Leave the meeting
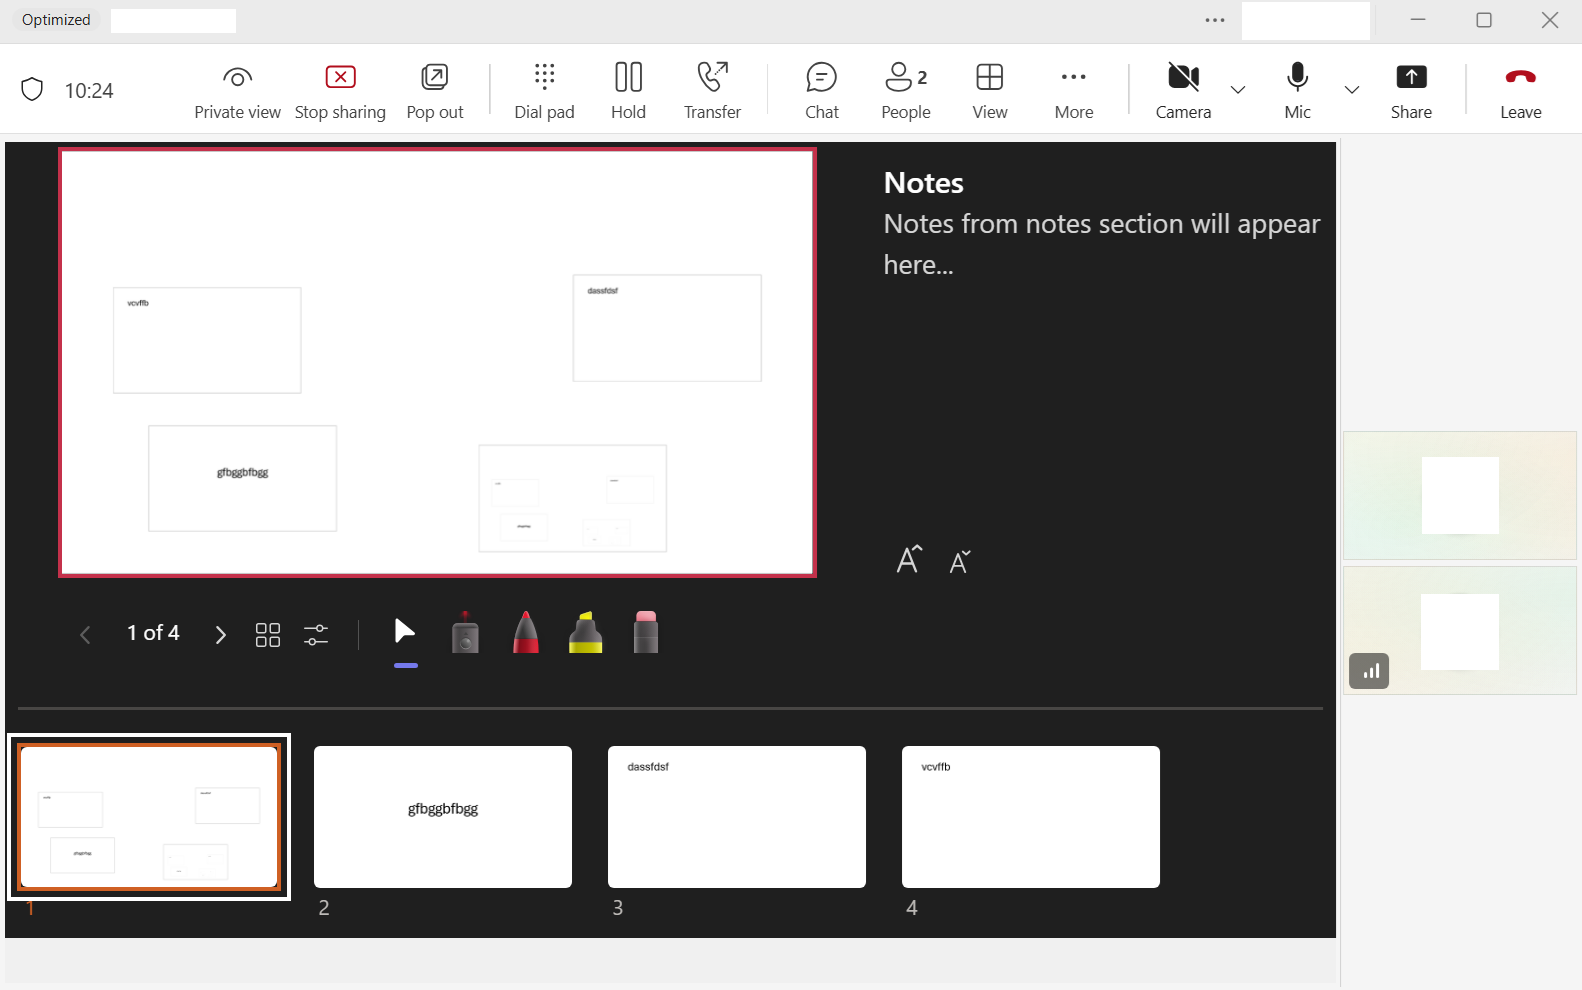Viewport: 1582px width, 990px height. [x=1520, y=91]
